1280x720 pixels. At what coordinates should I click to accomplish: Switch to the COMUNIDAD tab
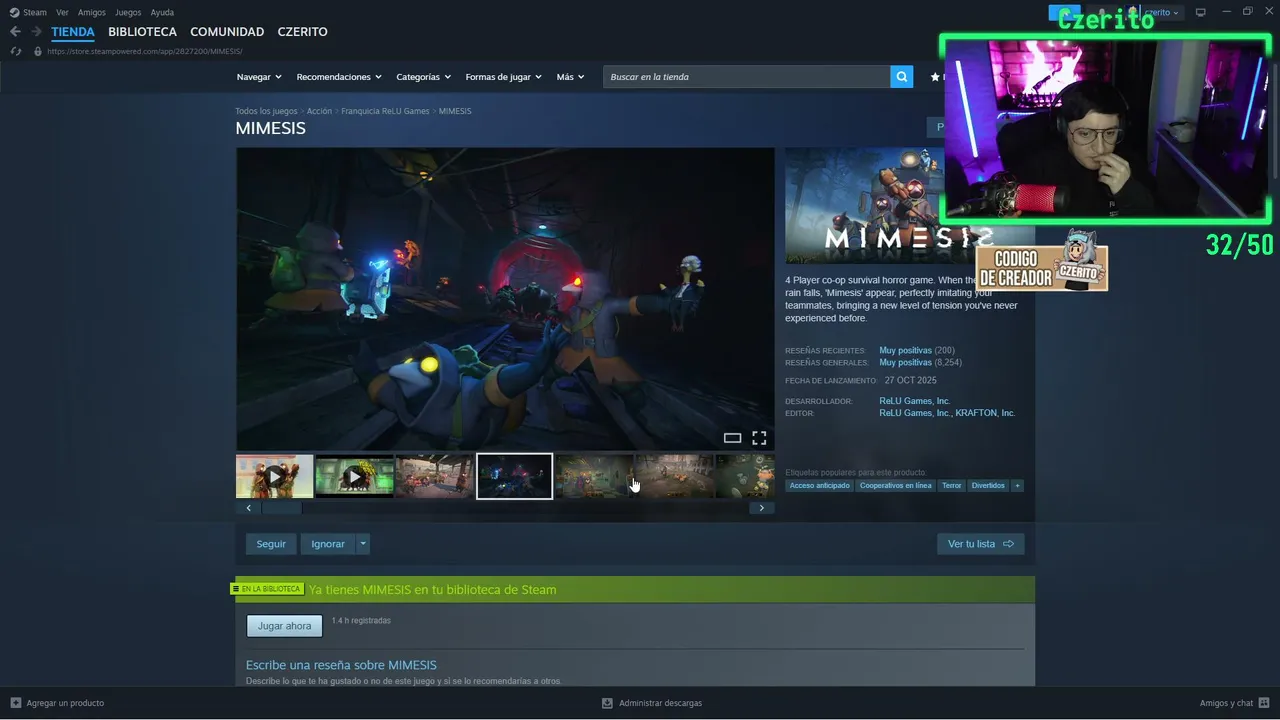[227, 32]
